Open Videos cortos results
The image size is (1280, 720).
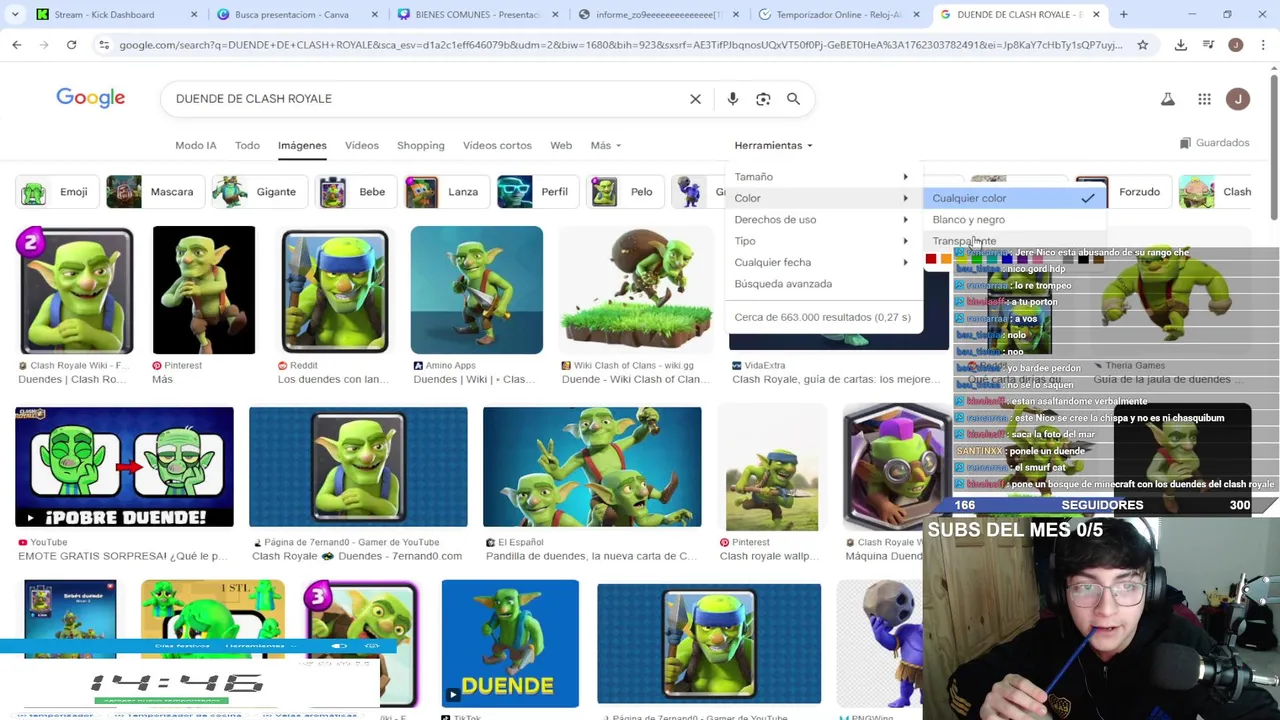[497, 146]
